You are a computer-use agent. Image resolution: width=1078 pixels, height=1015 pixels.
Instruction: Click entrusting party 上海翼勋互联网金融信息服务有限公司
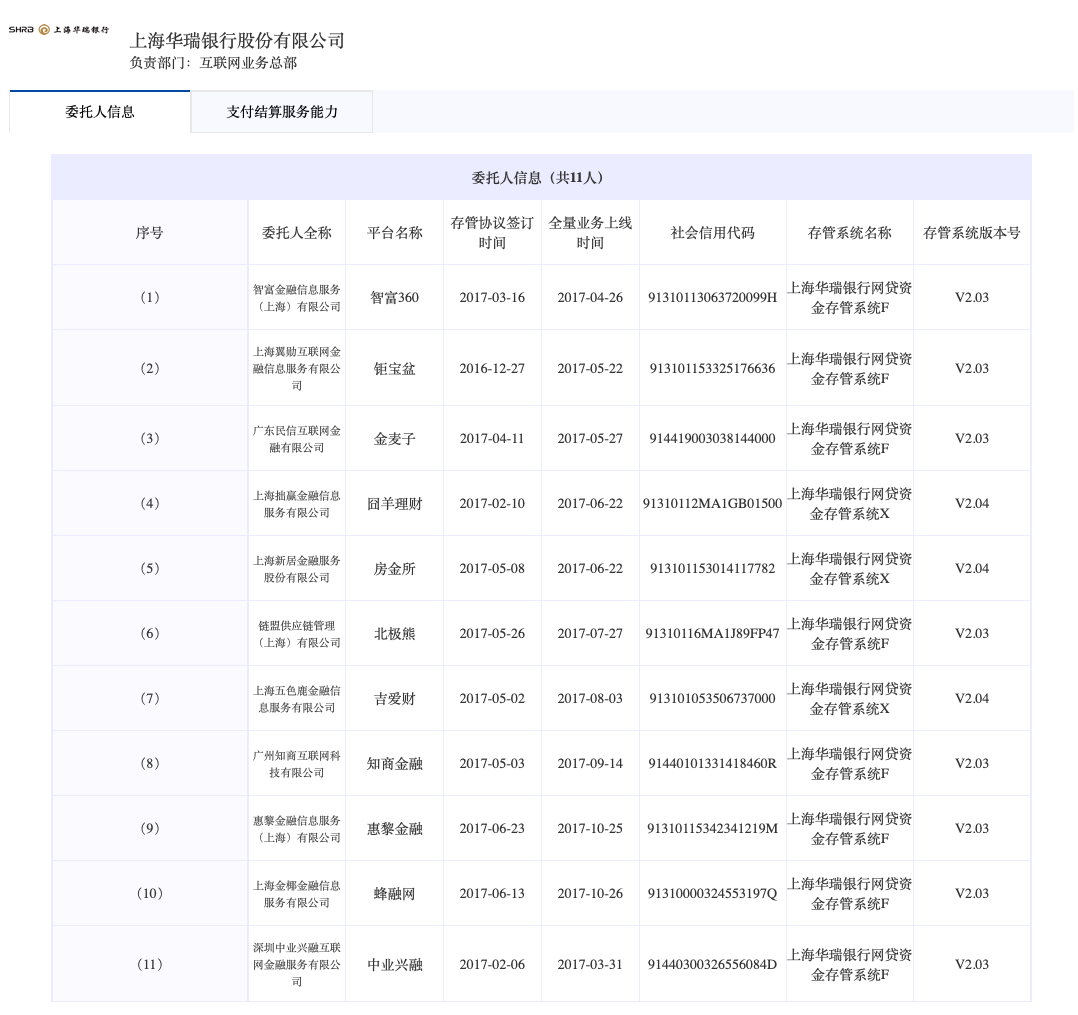(296, 369)
